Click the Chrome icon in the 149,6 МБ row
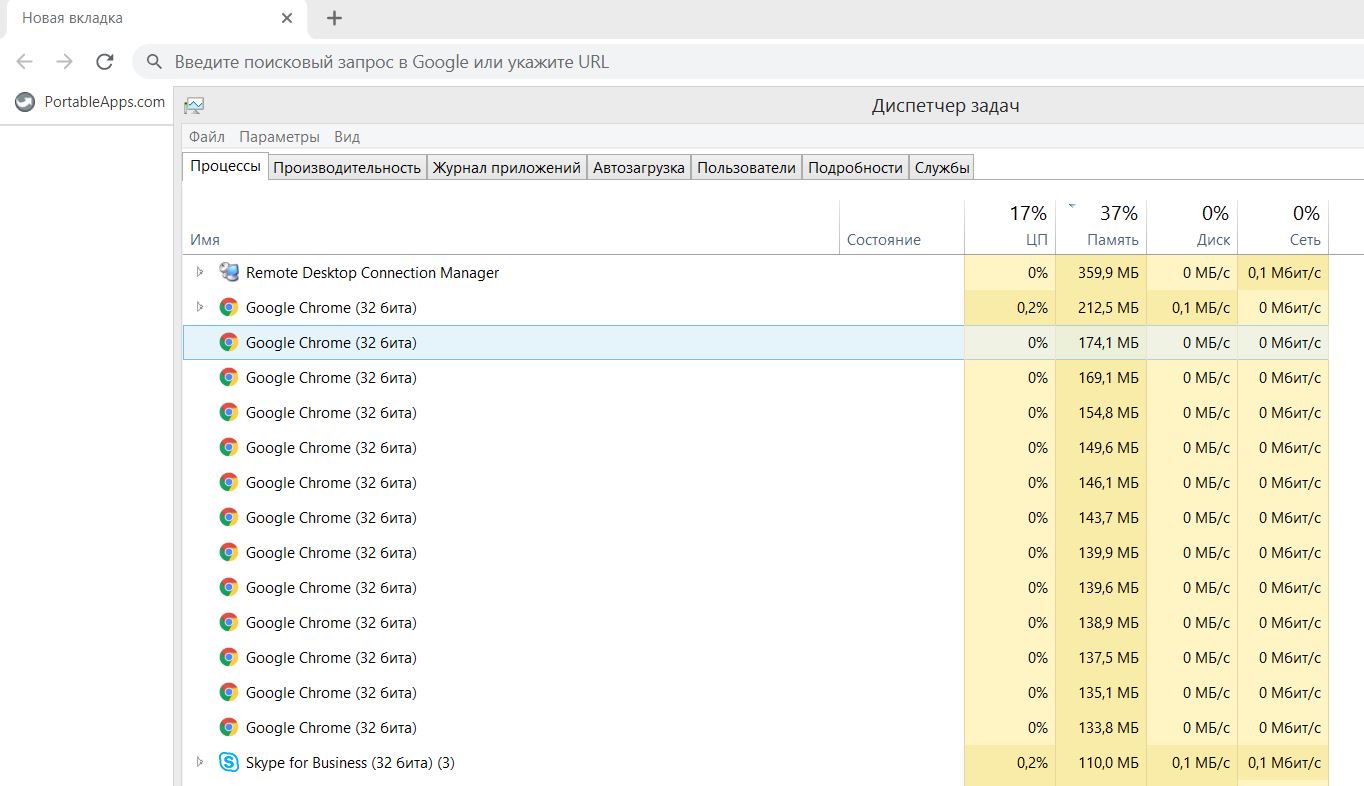The height and width of the screenshot is (786, 1364). (x=229, y=448)
